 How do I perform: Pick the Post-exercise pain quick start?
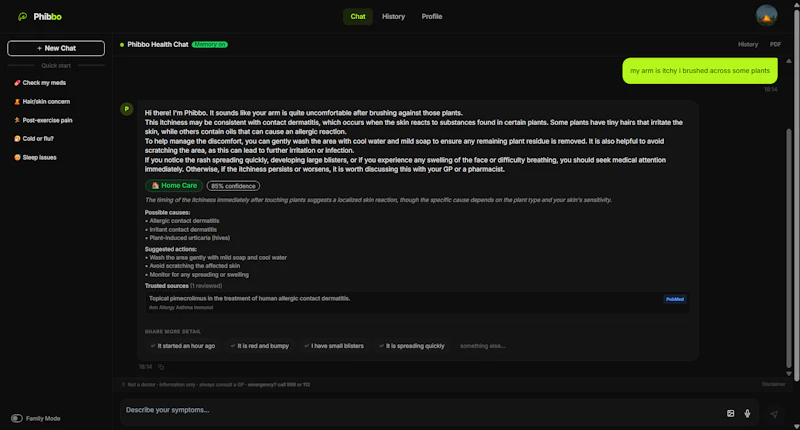tap(43, 120)
